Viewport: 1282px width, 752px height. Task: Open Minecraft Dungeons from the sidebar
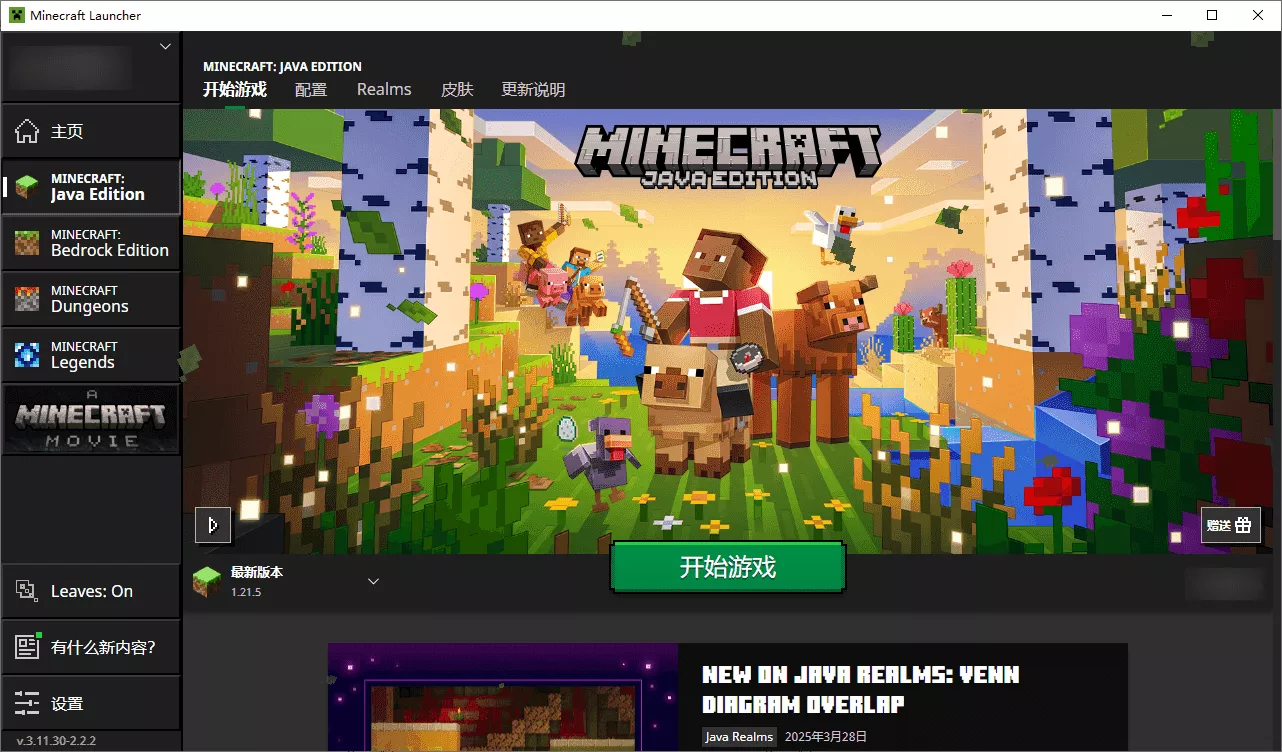[x=90, y=298]
